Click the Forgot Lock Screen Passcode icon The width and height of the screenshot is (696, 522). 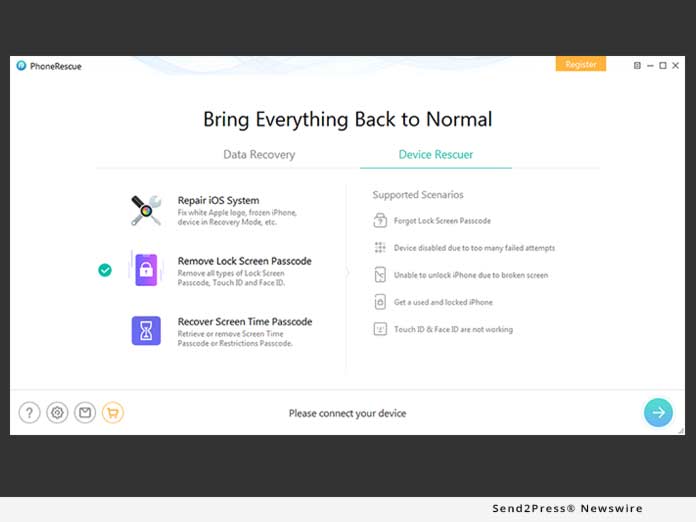380,221
